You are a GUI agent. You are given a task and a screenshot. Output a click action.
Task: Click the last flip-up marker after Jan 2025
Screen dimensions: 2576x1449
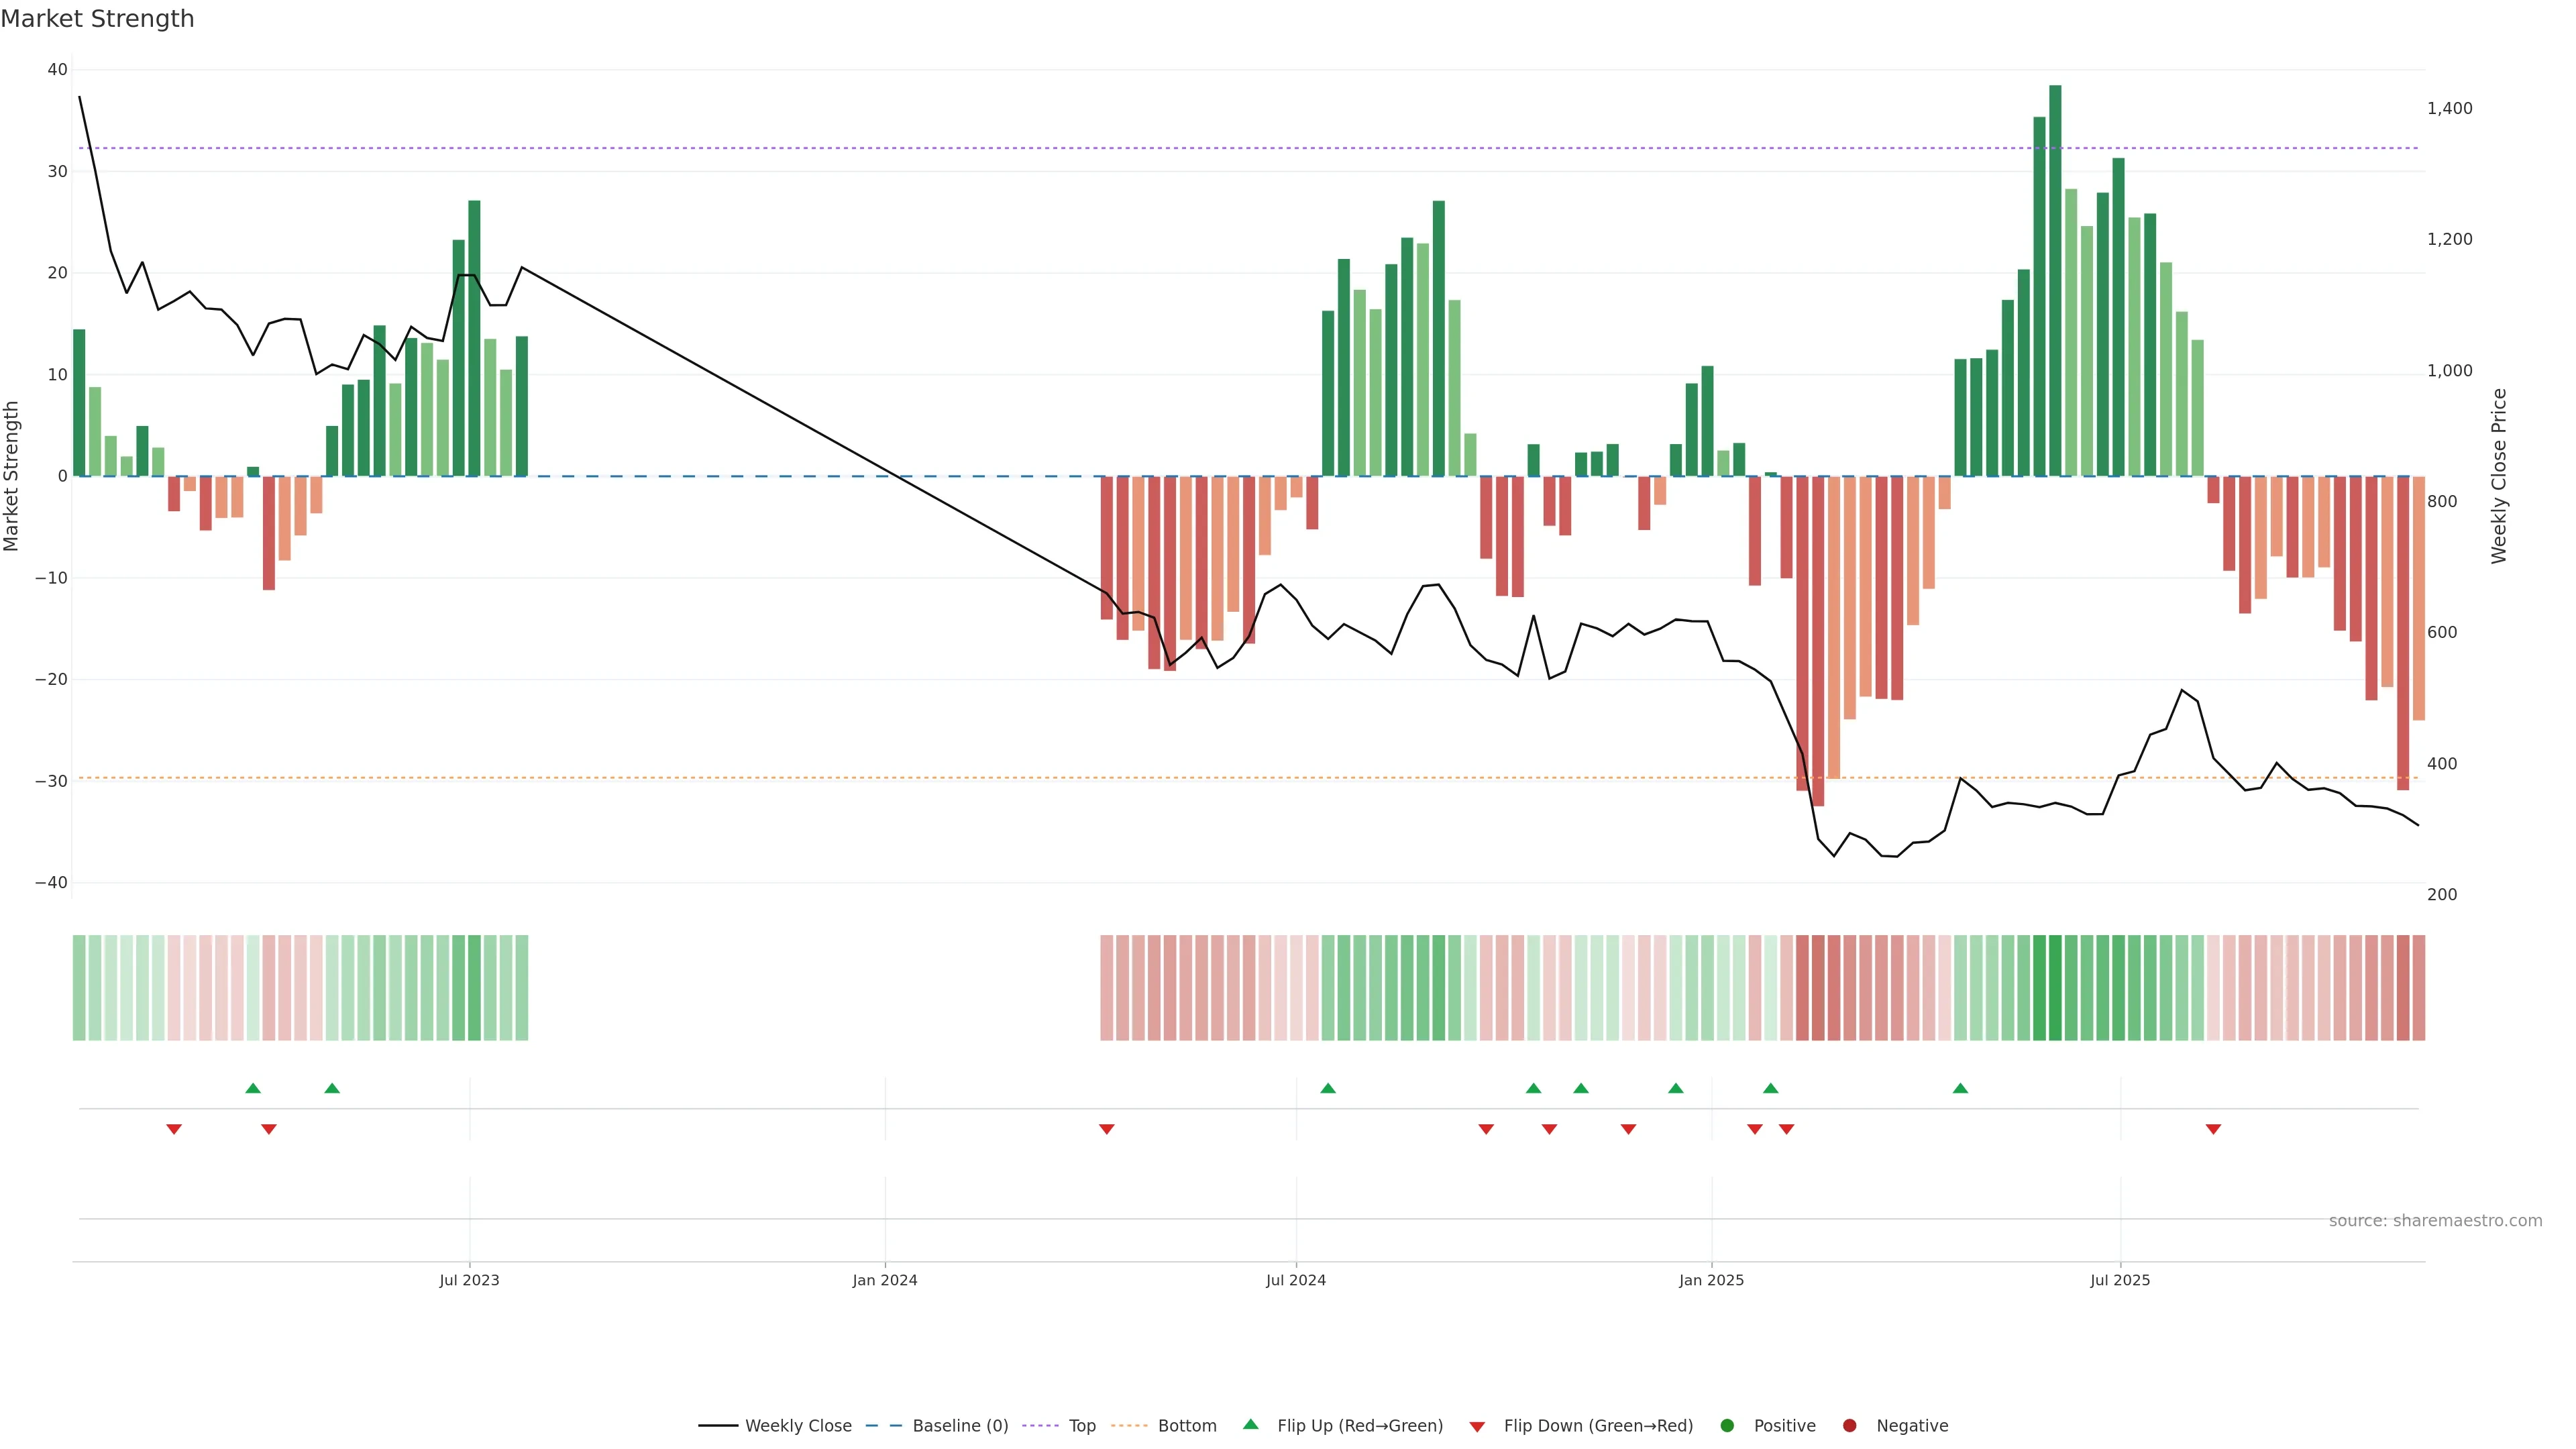click(x=1960, y=1088)
